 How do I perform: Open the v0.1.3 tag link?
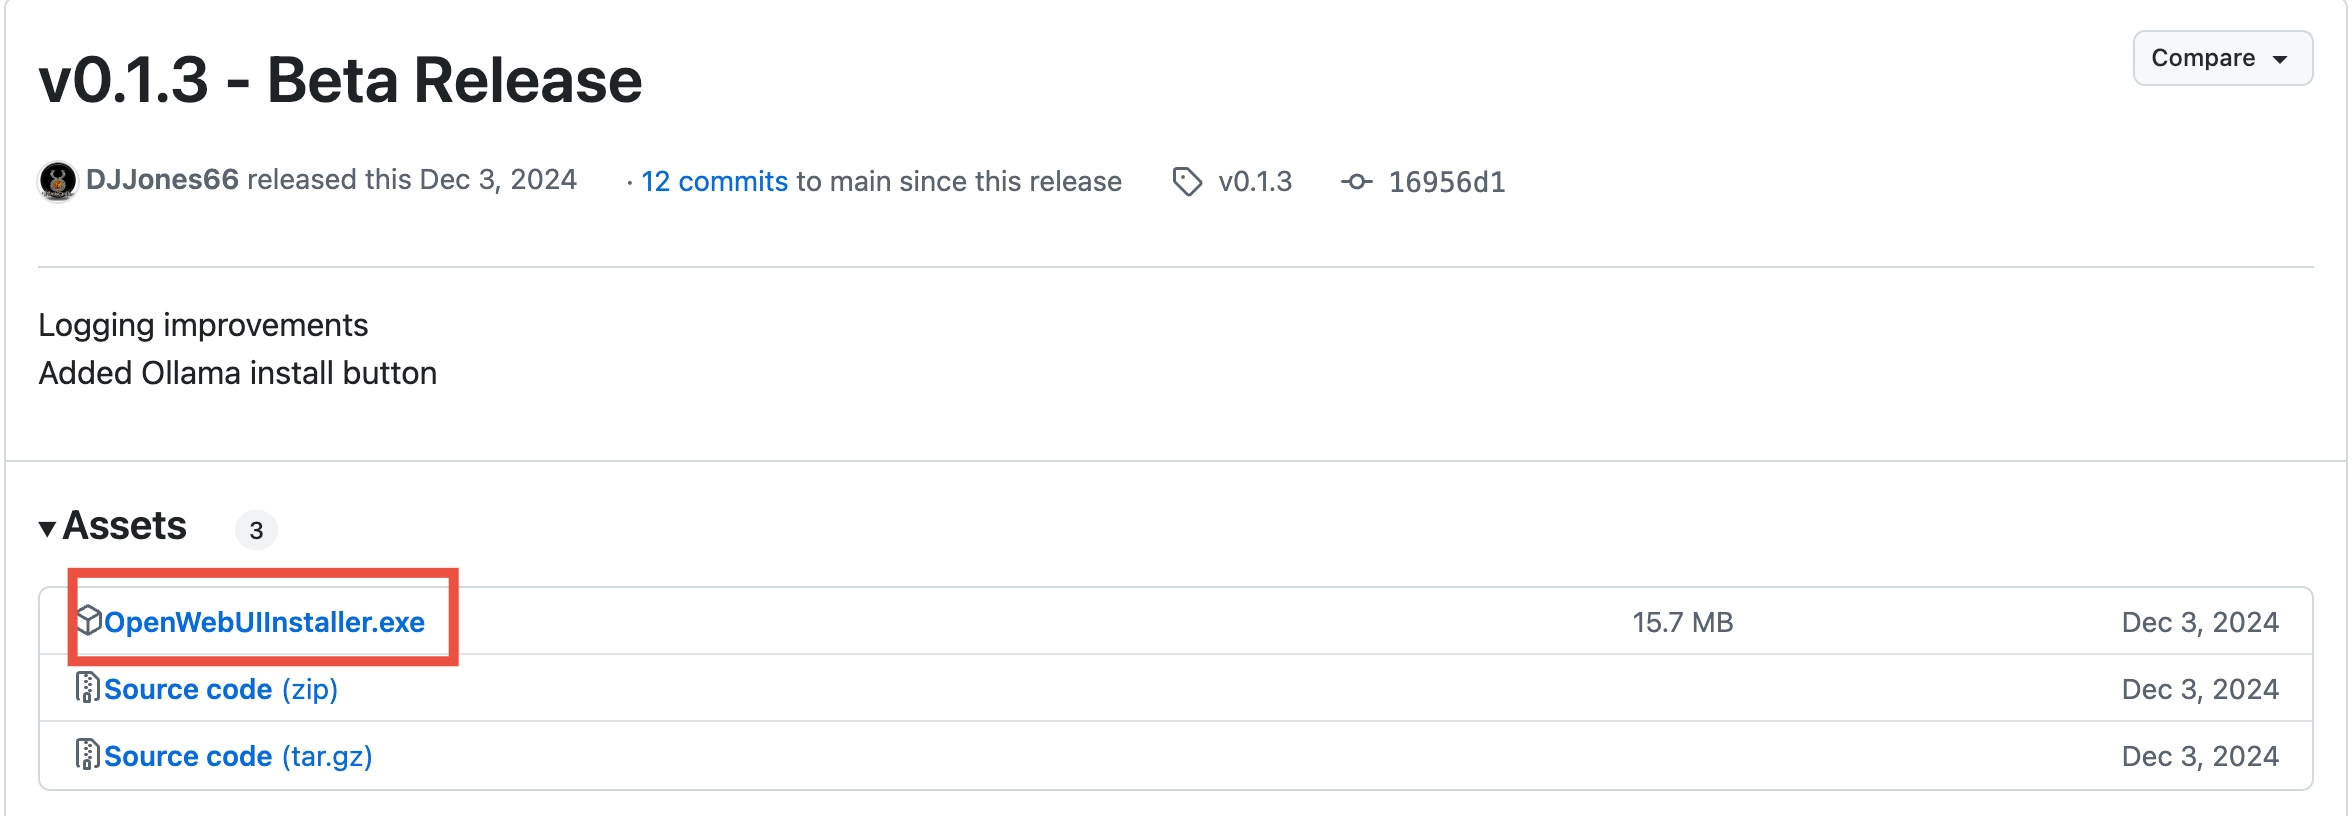click(1255, 181)
